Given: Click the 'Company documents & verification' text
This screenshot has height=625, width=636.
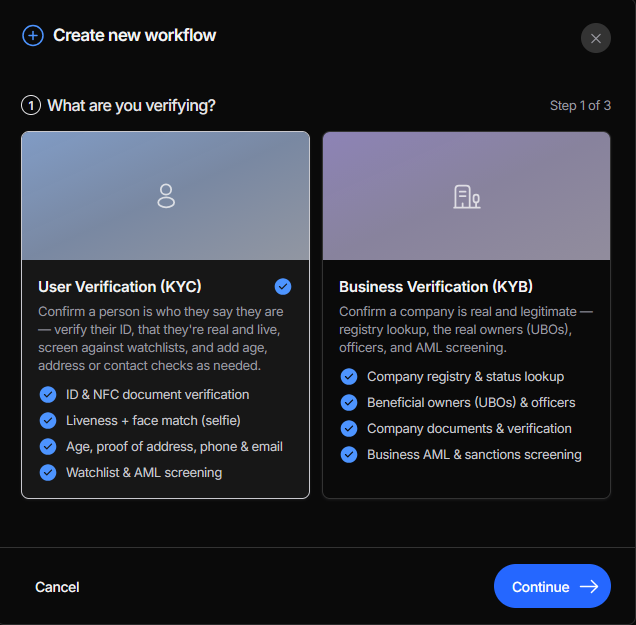Looking at the screenshot, I should point(469,429).
